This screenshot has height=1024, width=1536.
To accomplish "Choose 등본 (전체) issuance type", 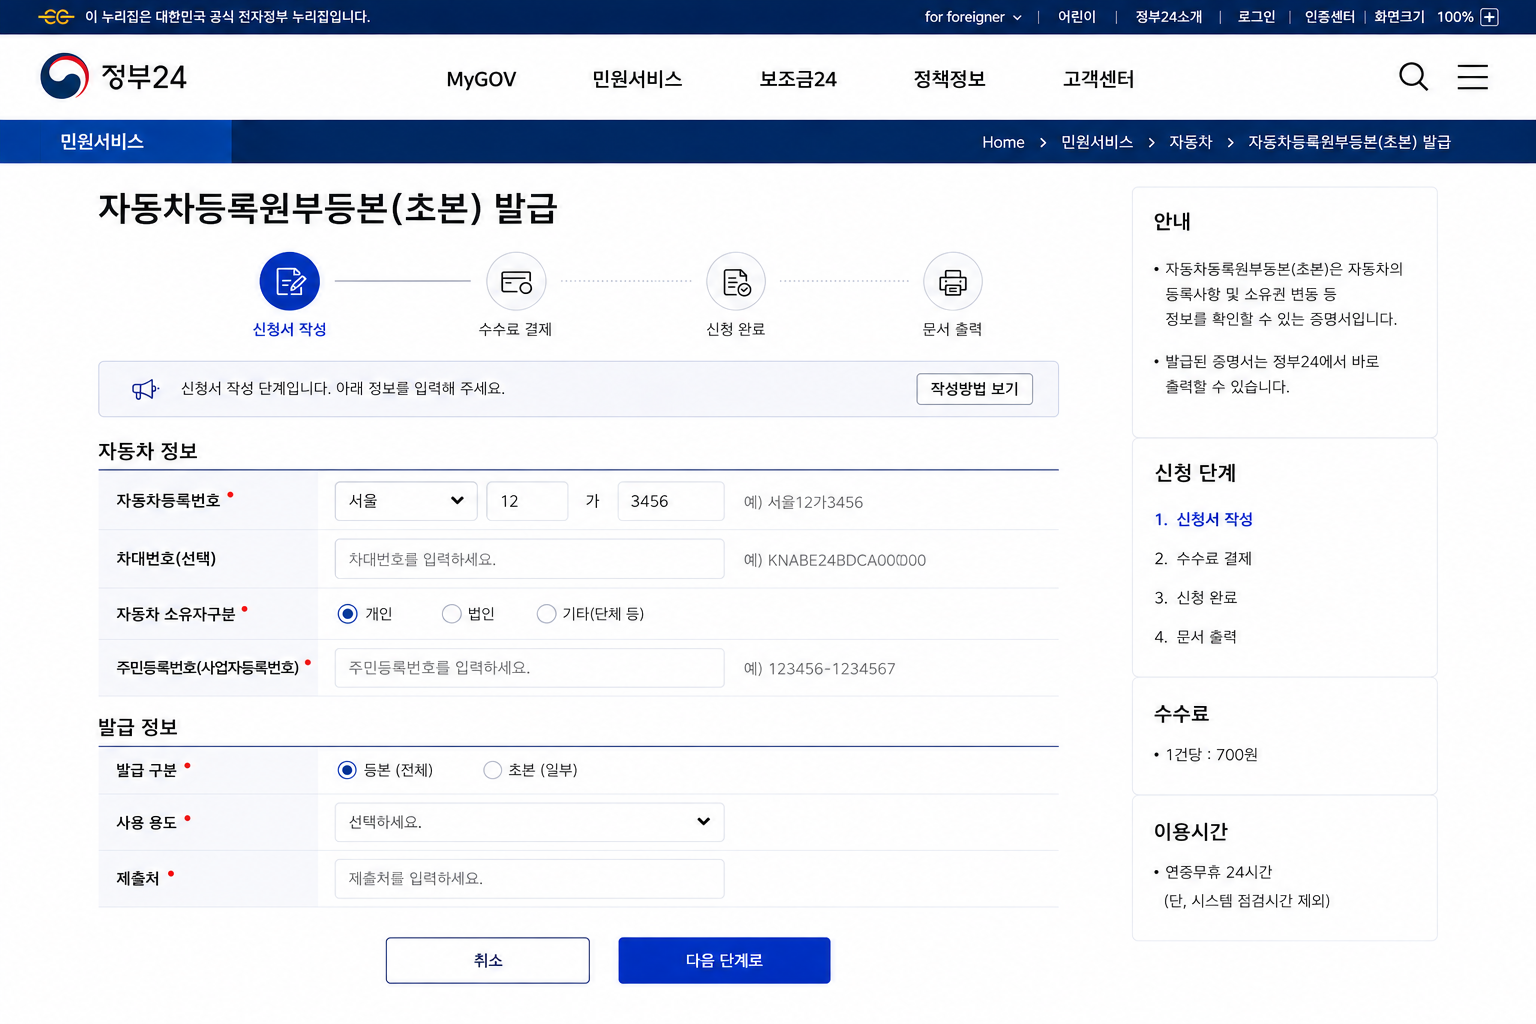I will click(x=347, y=770).
